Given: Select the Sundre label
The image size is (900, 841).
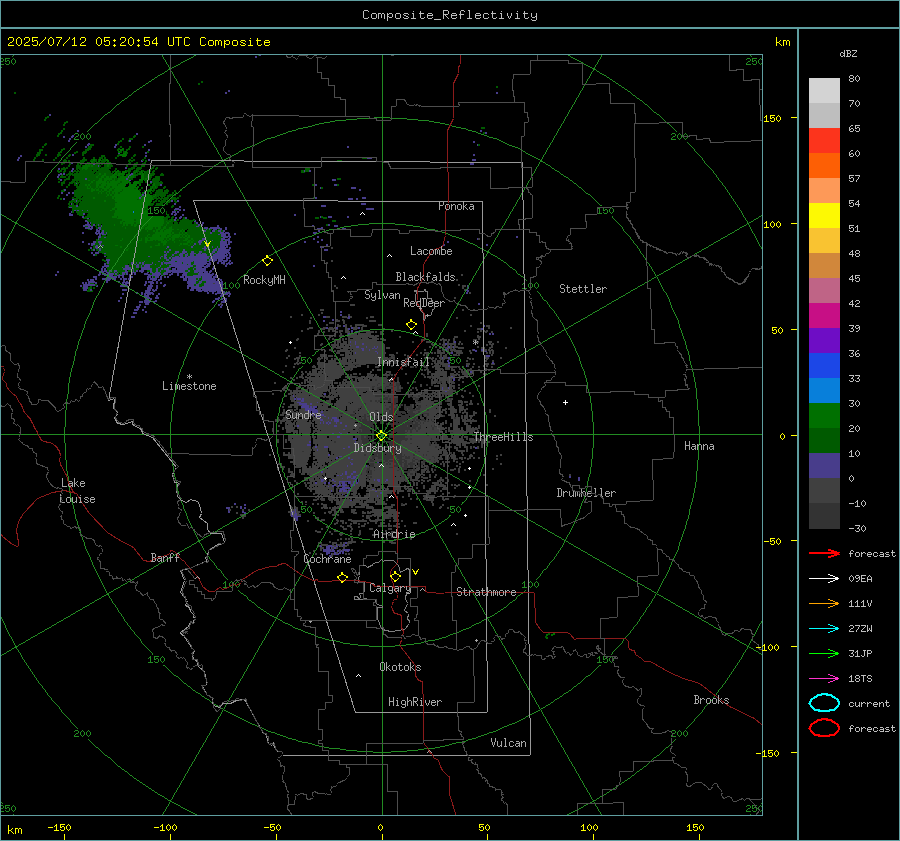Looking at the screenshot, I should tap(303, 414).
